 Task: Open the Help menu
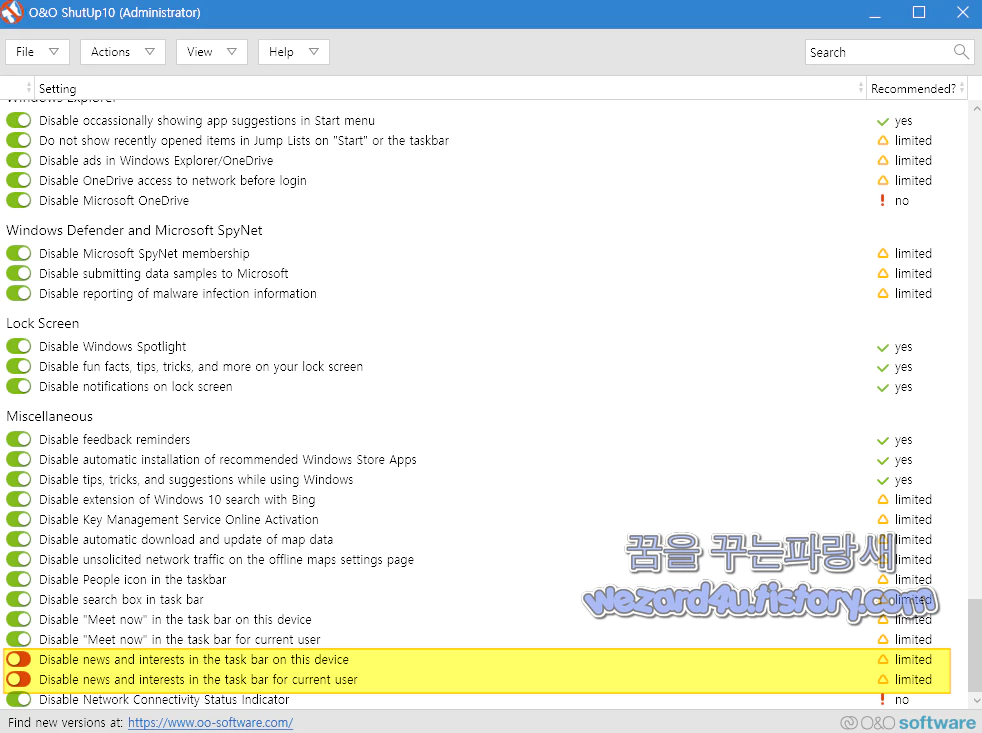pos(294,52)
